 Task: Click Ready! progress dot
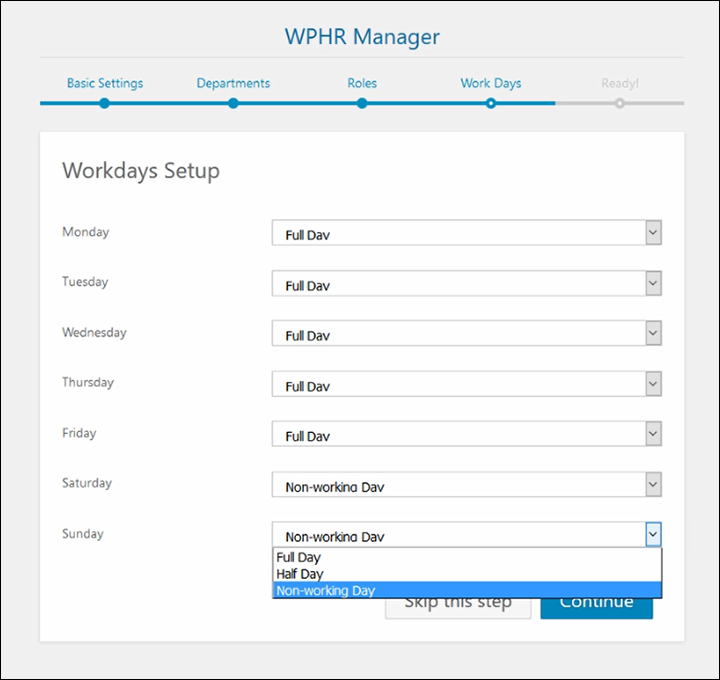[620, 103]
